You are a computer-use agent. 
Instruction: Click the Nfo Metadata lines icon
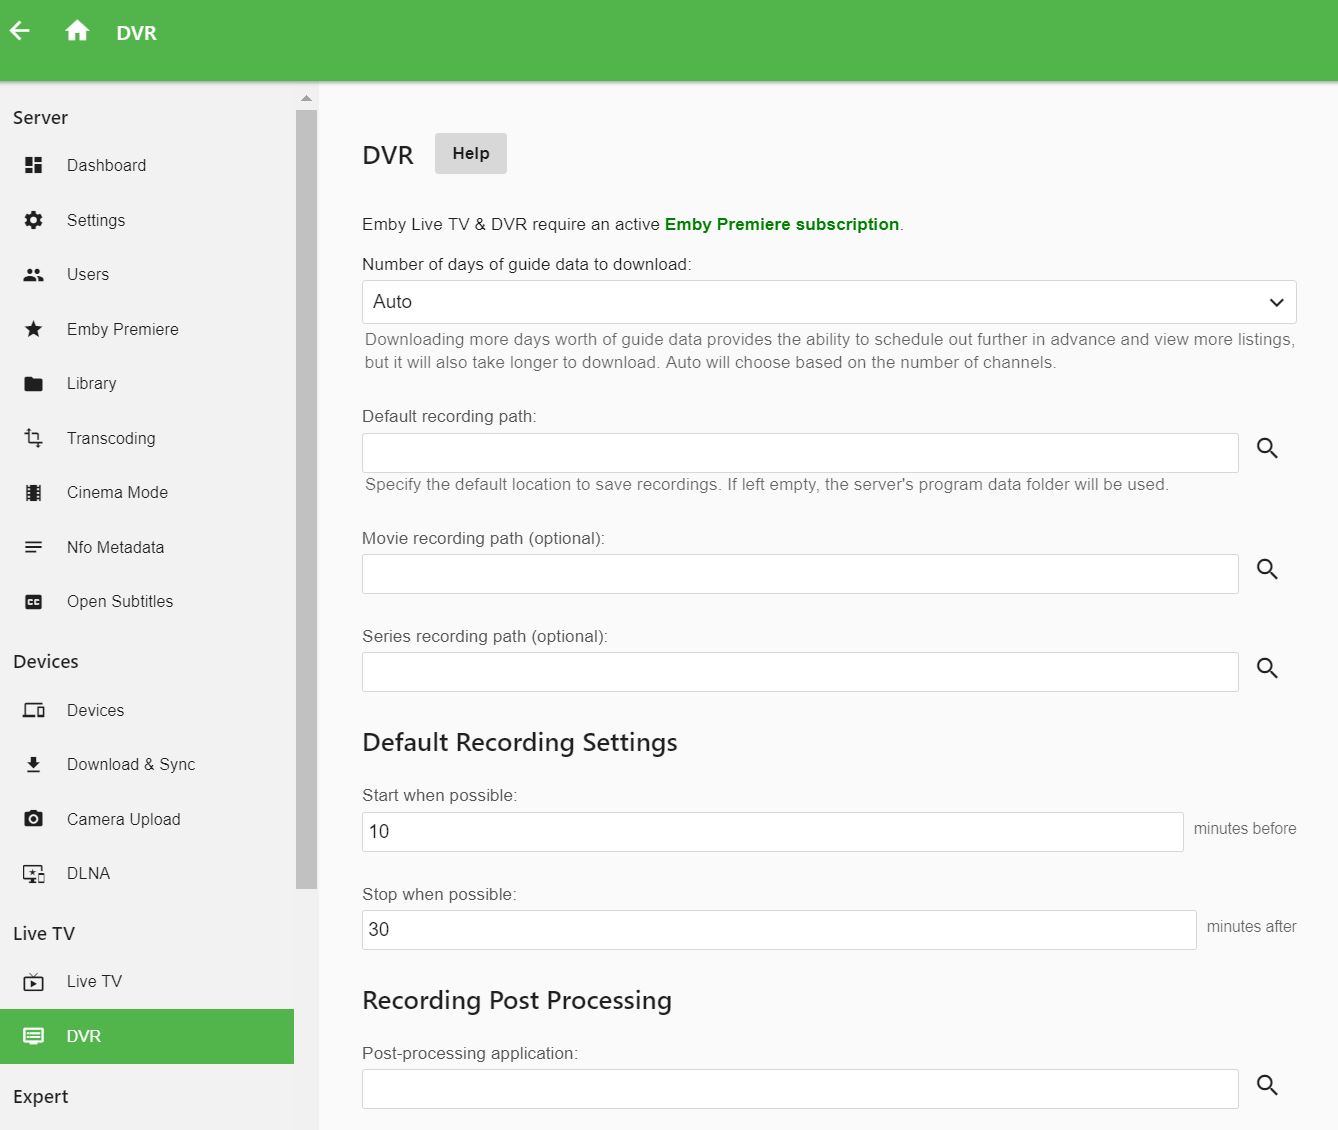[x=33, y=547]
